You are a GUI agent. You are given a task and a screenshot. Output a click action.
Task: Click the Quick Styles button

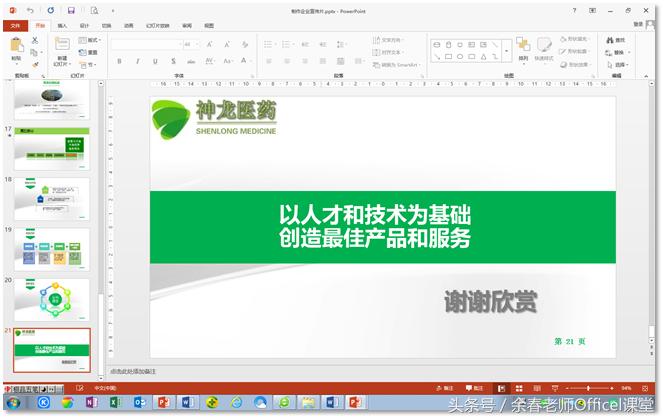(x=544, y=49)
